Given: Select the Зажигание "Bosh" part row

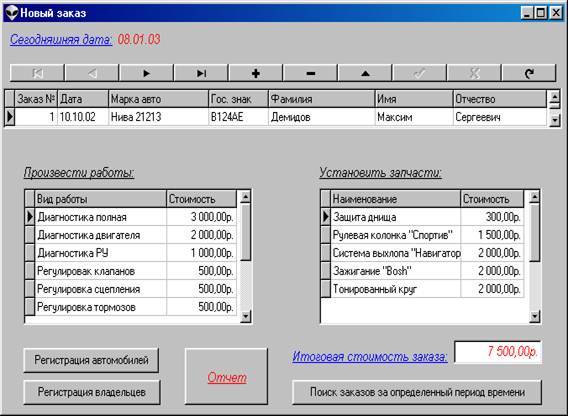Looking at the screenshot, I should point(427,271).
